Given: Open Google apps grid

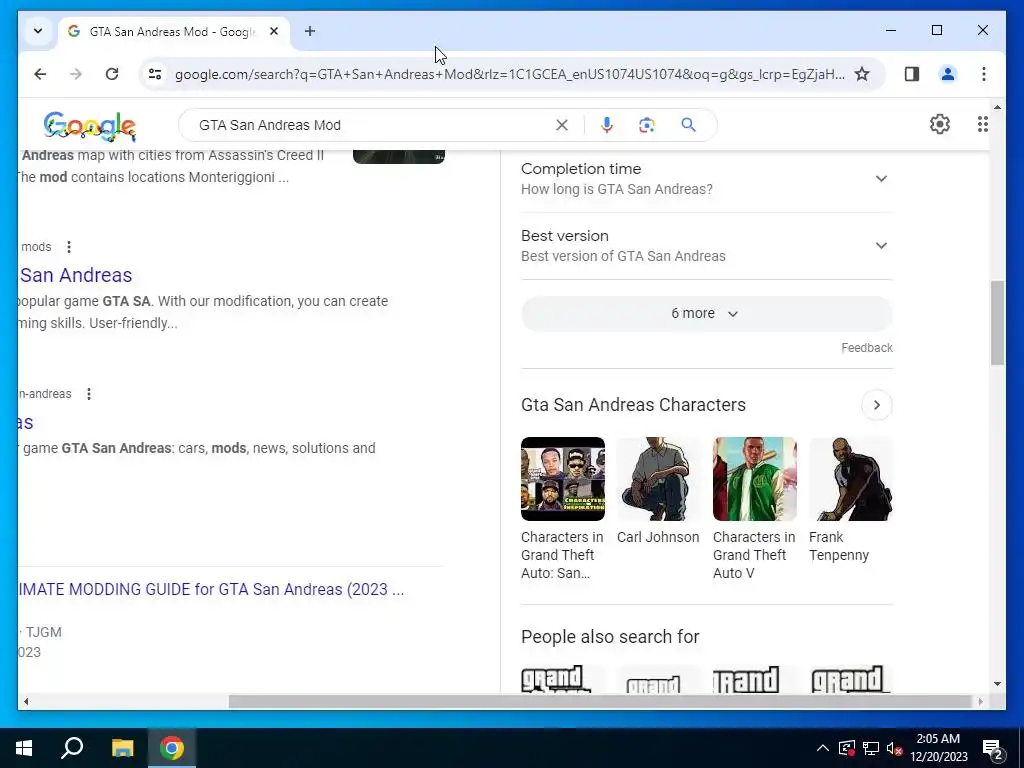Looking at the screenshot, I should point(982,124).
